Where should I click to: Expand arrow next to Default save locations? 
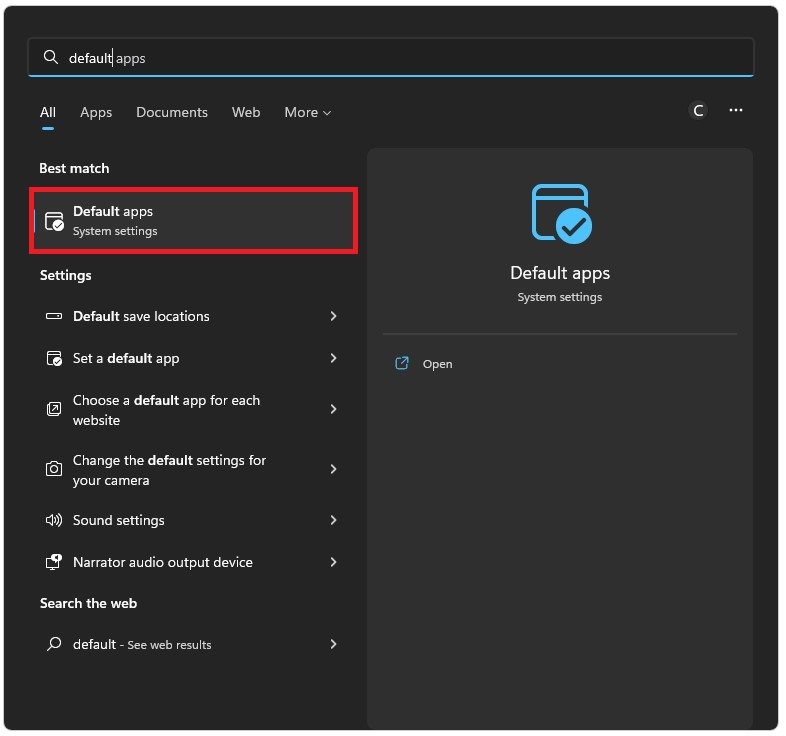coord(333,316)
